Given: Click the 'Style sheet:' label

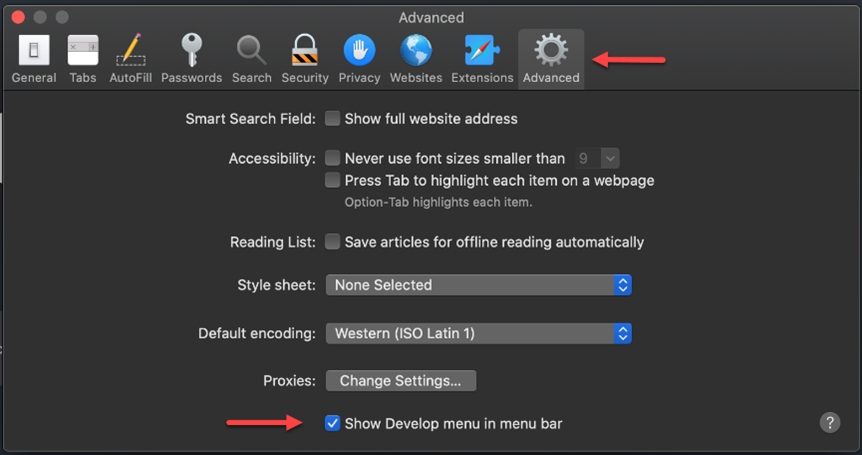Looking at the screenshot, I should (277, 285).
